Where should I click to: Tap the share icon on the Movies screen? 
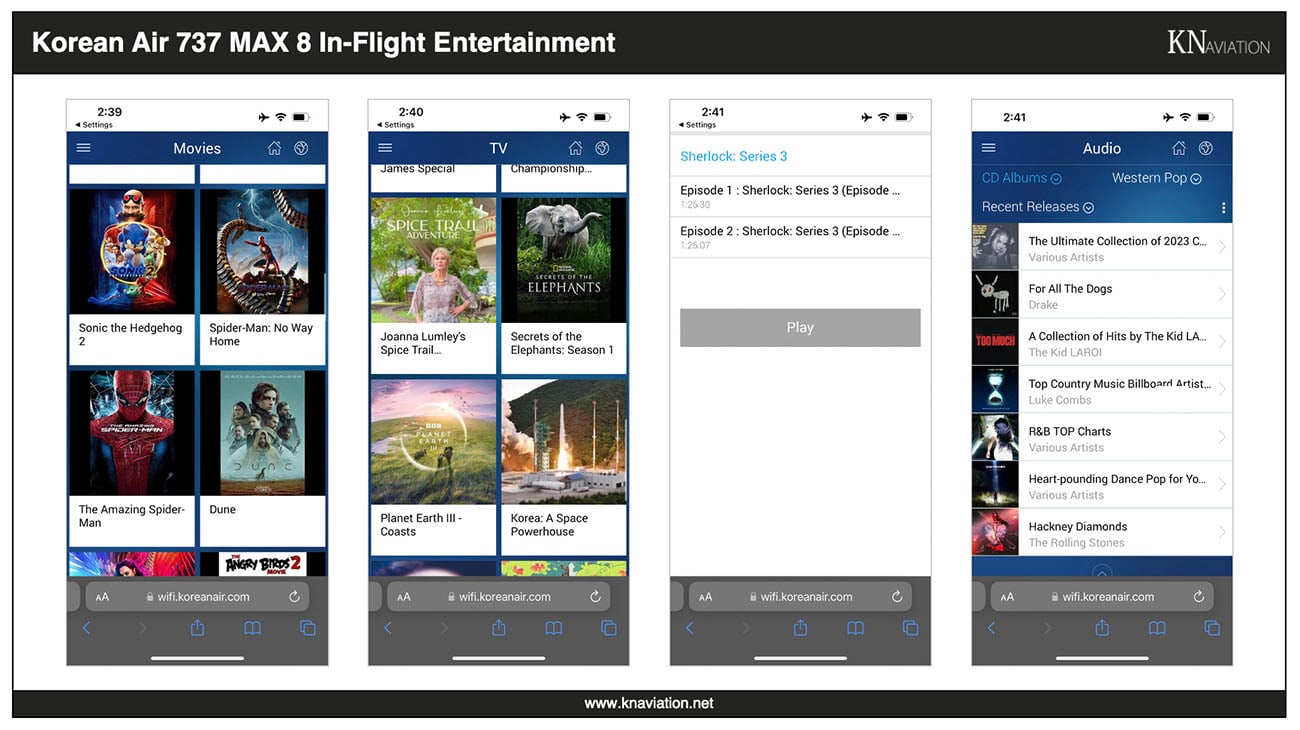[x=197, y=627]
